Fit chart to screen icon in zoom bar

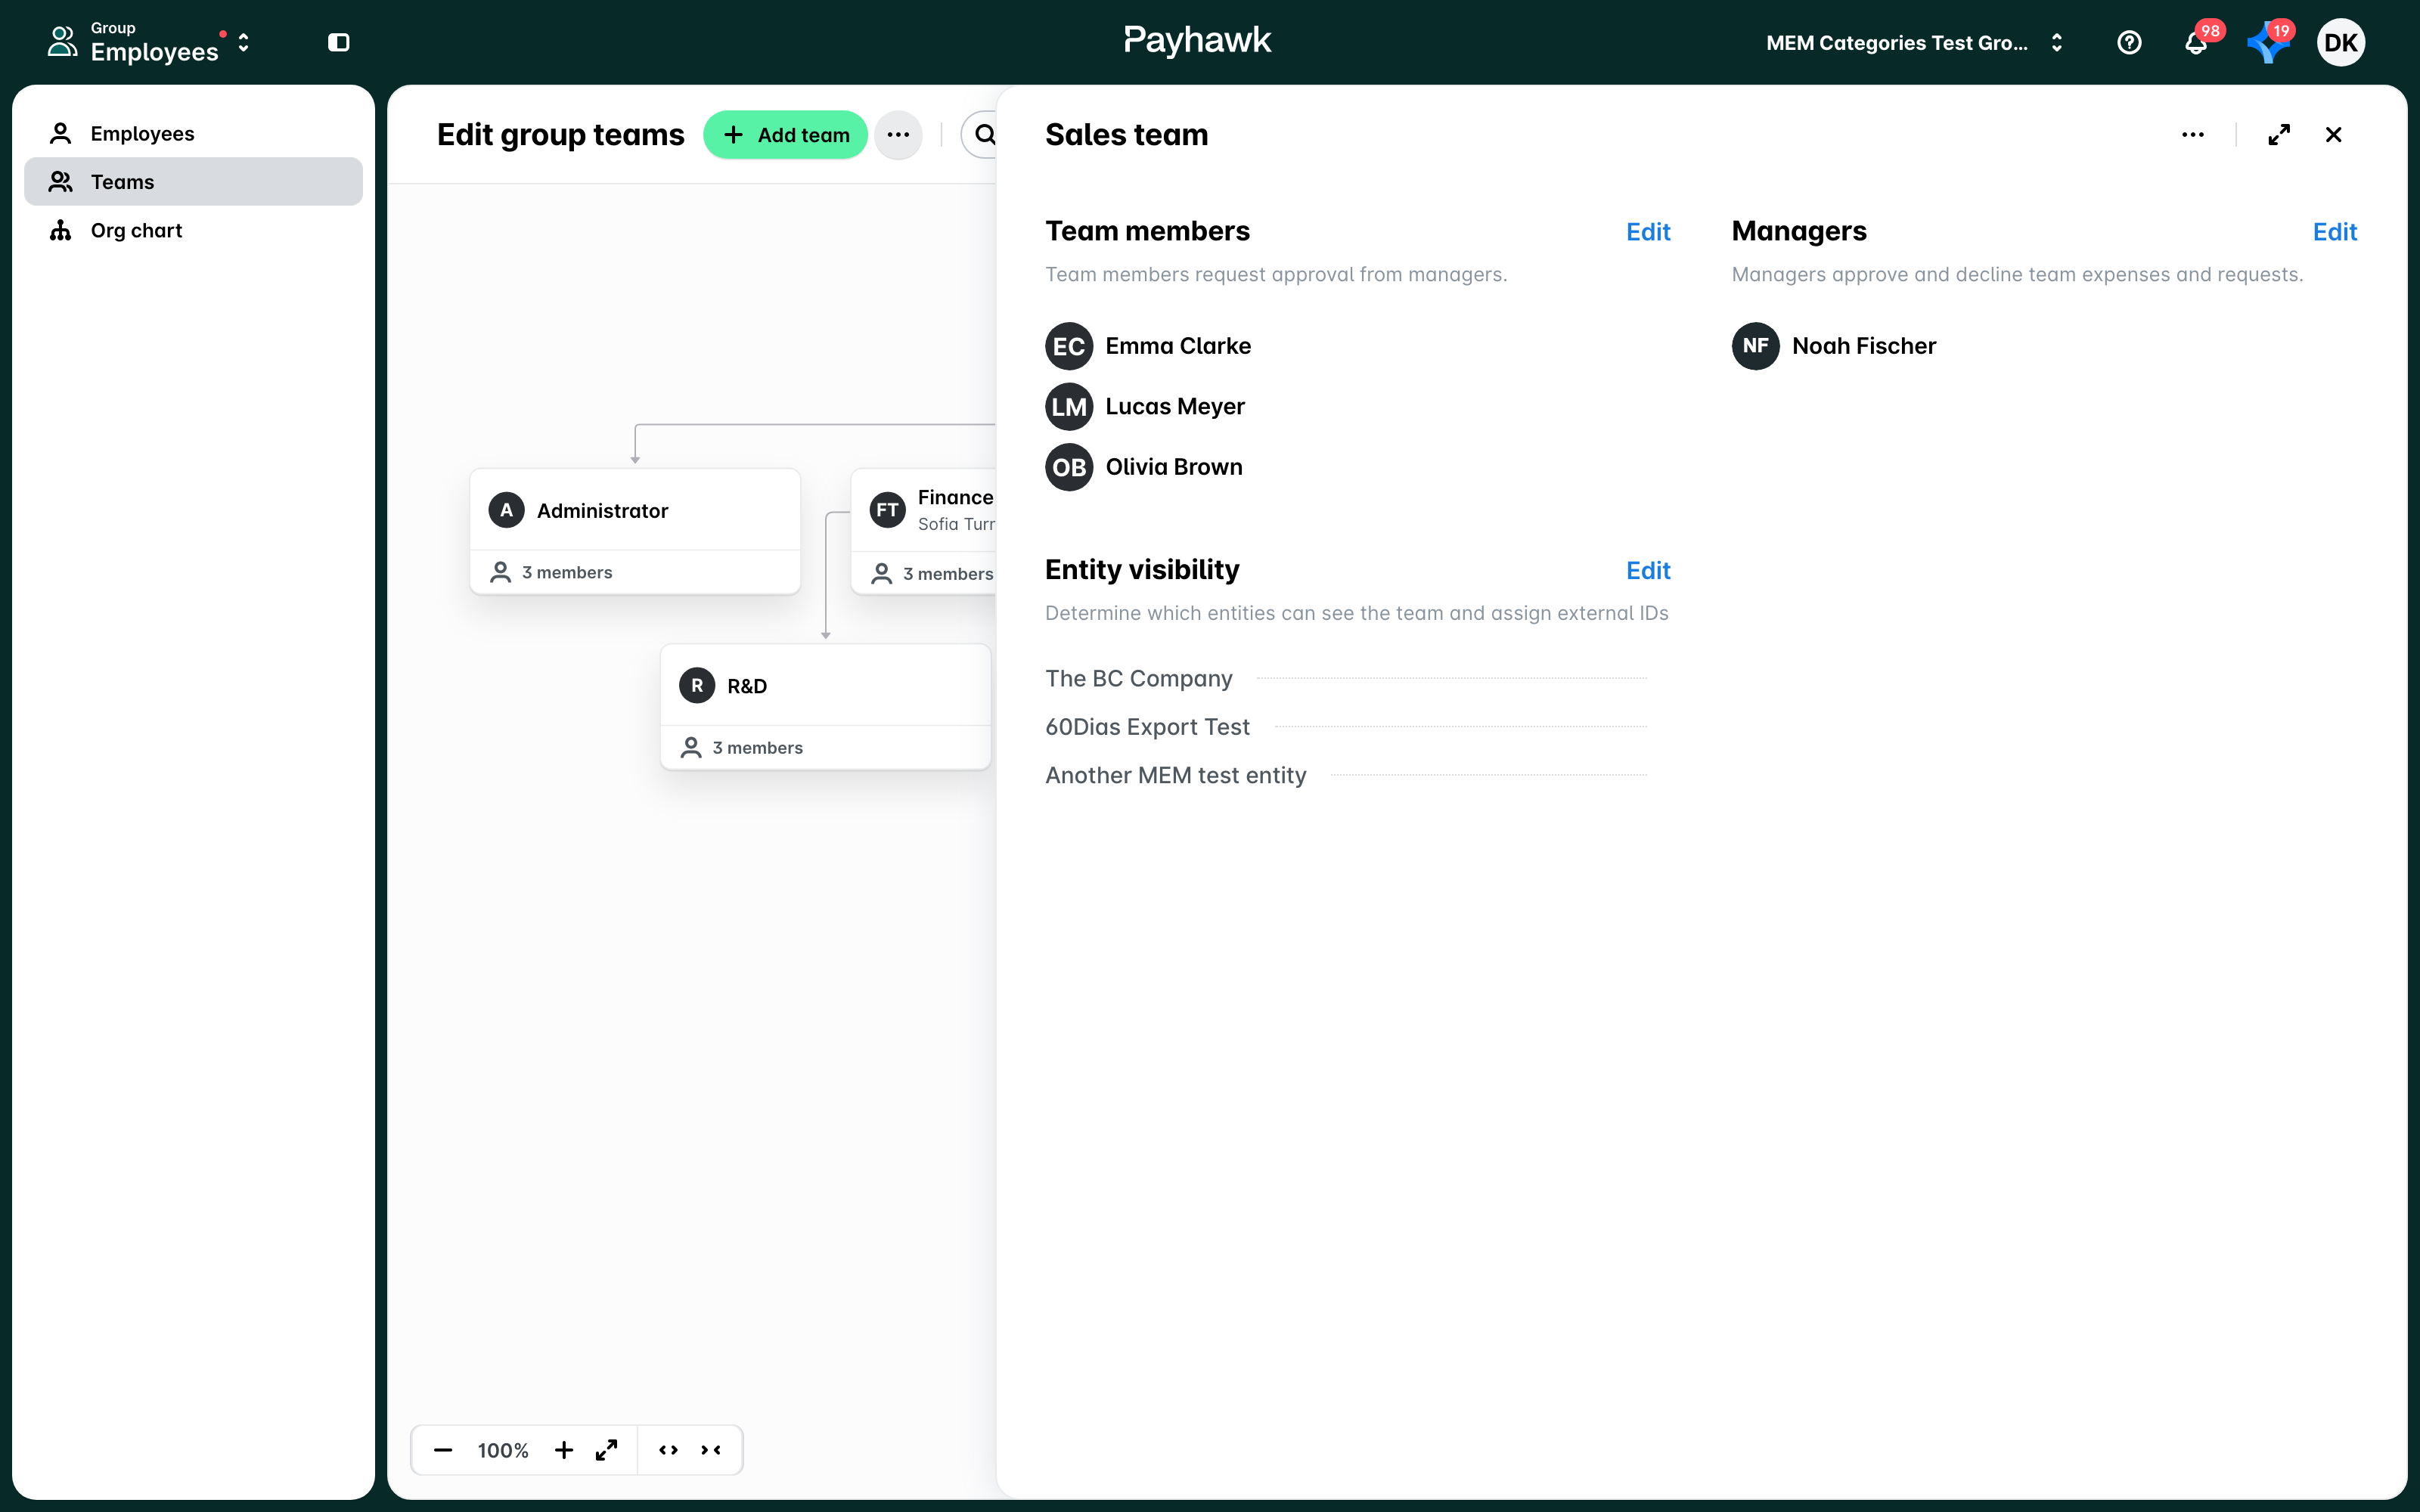pos(606,1450)
